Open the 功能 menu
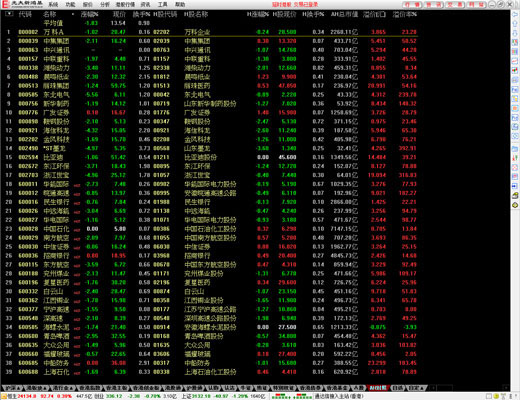Image resolution: width=520 pixels, height=400 pixels. [x=70, y=5]
